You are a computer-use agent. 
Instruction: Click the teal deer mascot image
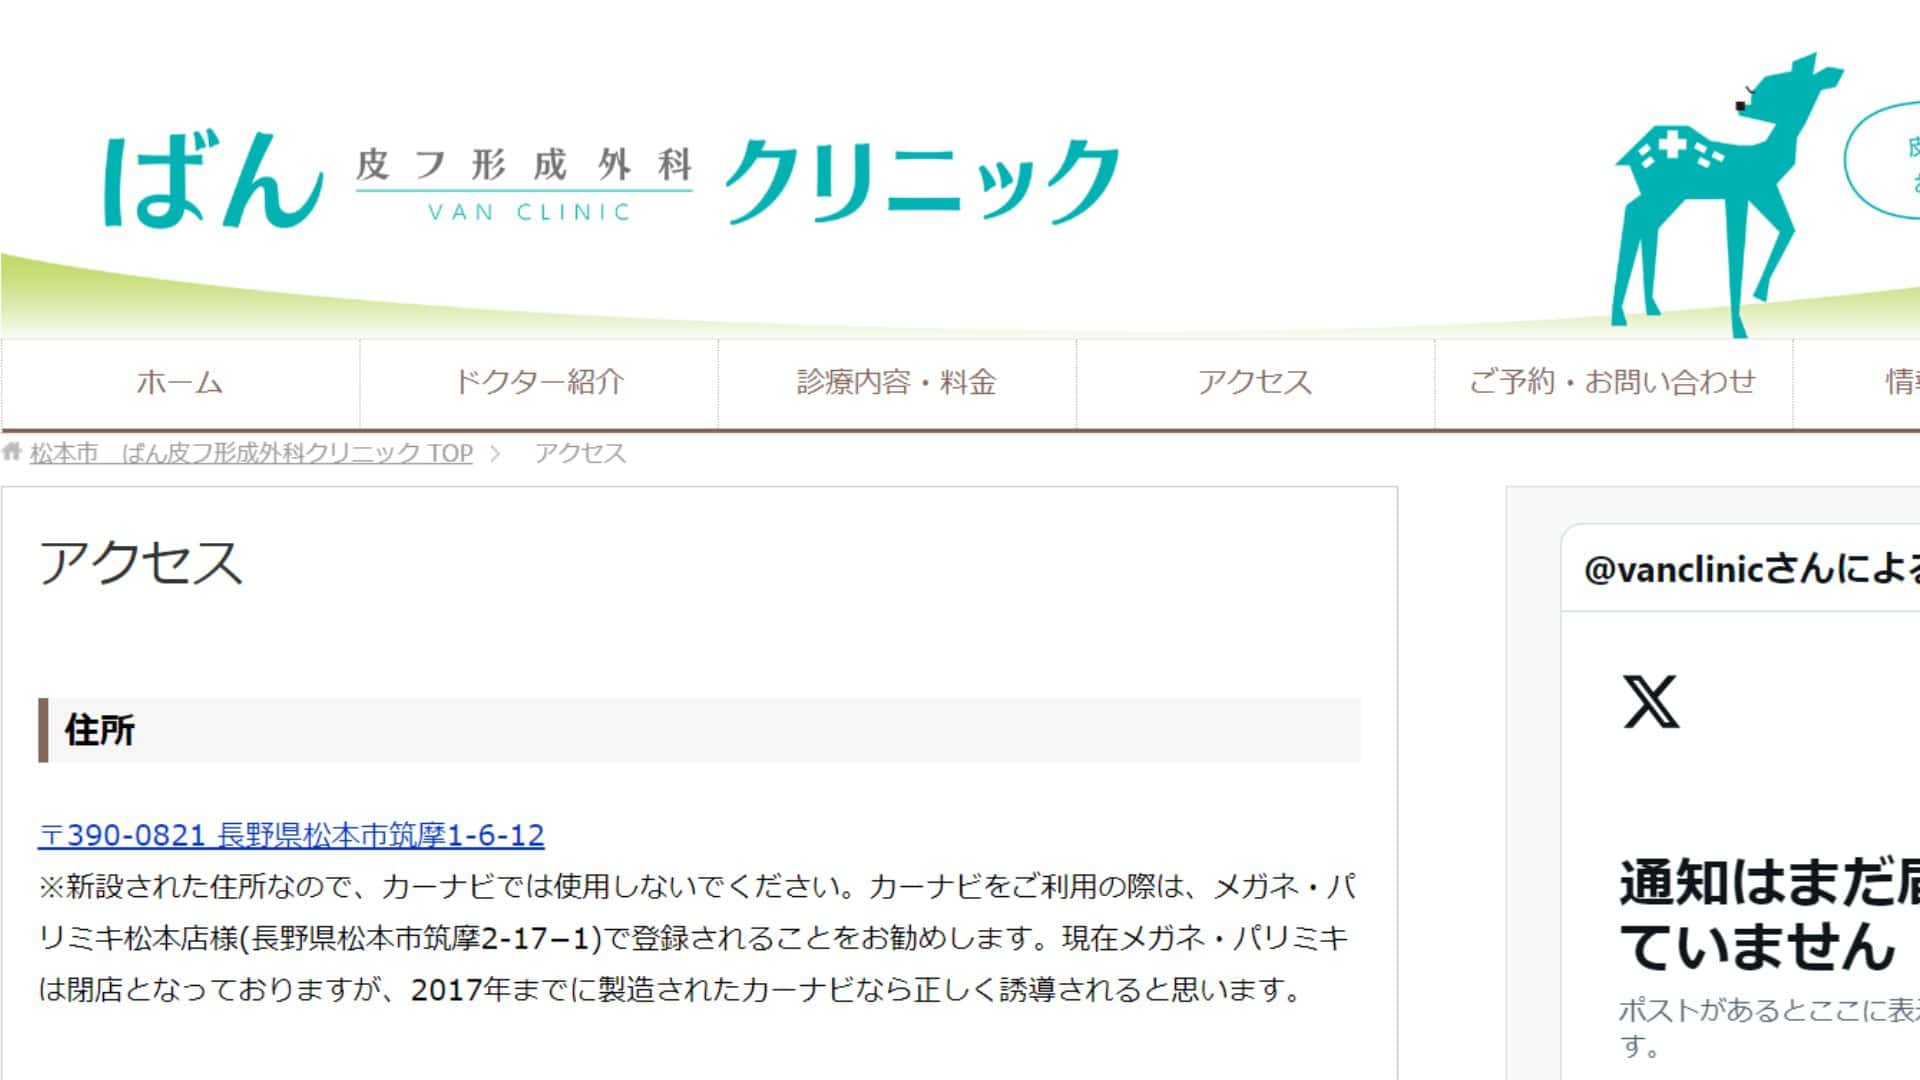1727,195
